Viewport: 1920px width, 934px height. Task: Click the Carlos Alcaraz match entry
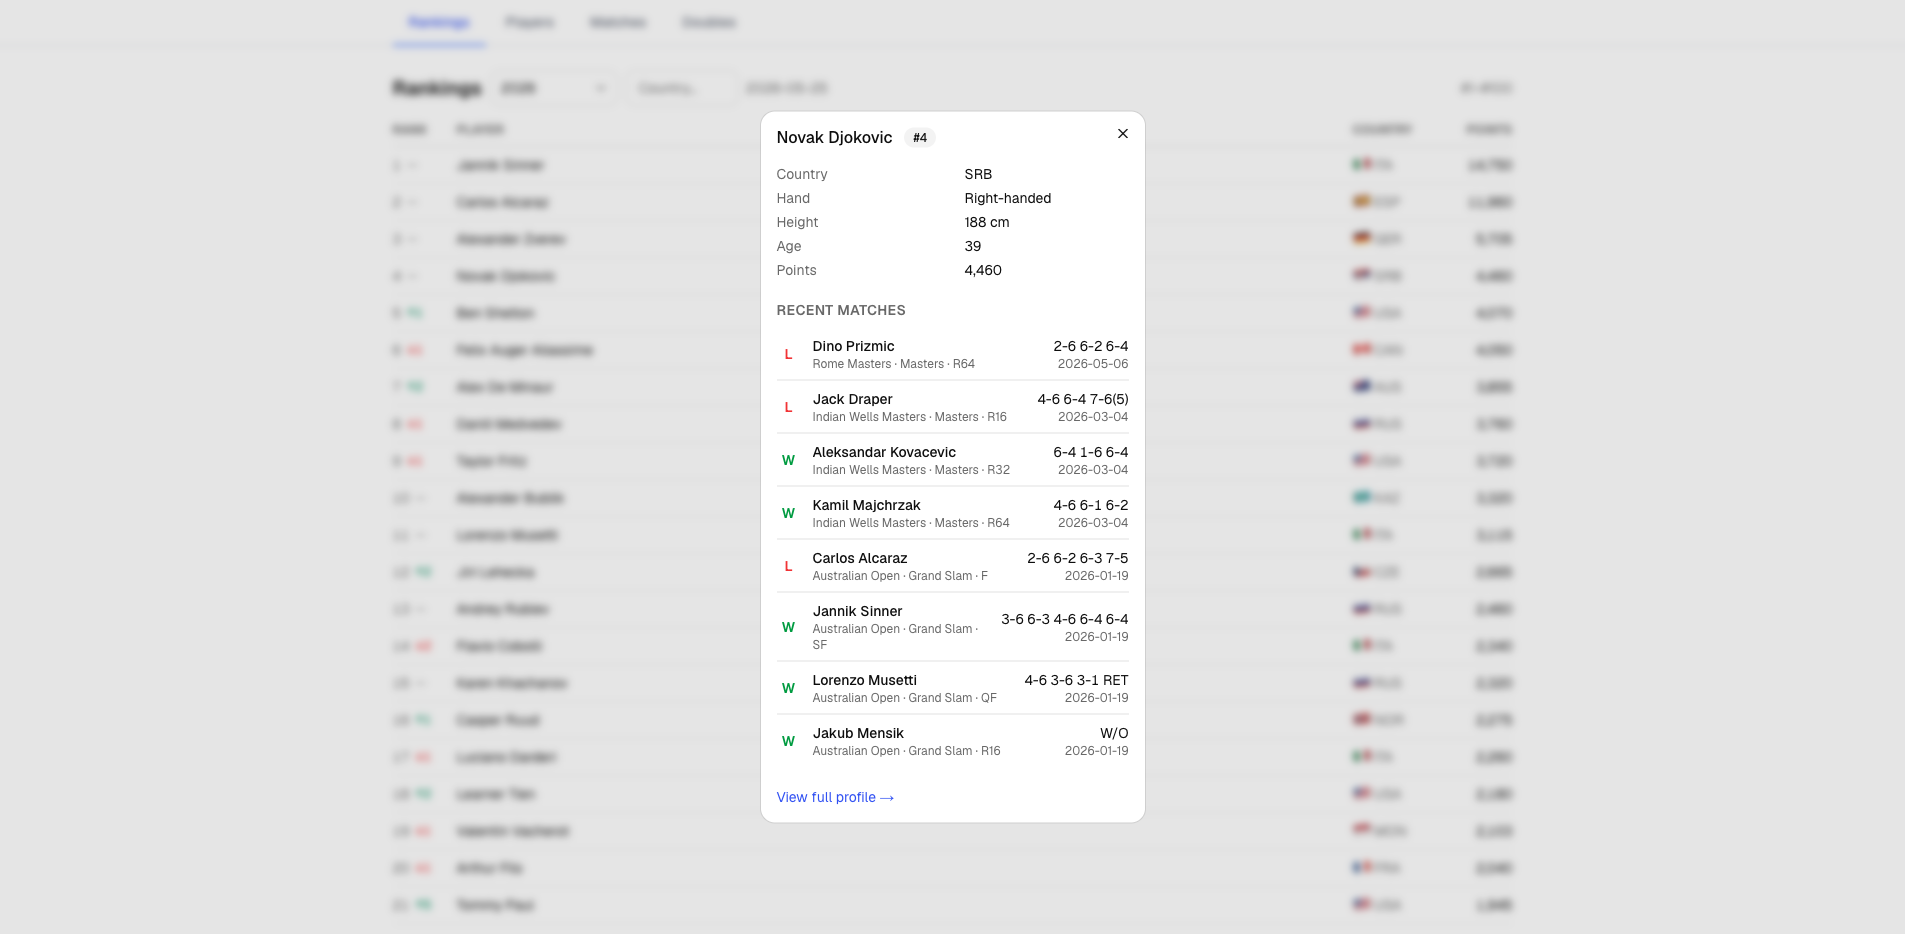point(952,566)
